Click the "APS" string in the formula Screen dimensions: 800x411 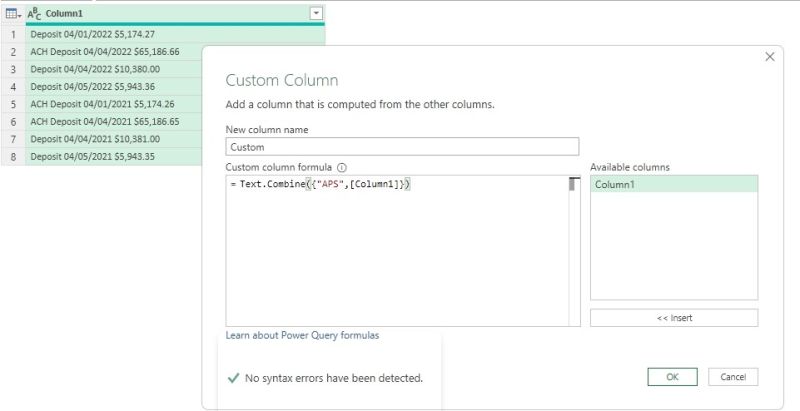point(331,184)
